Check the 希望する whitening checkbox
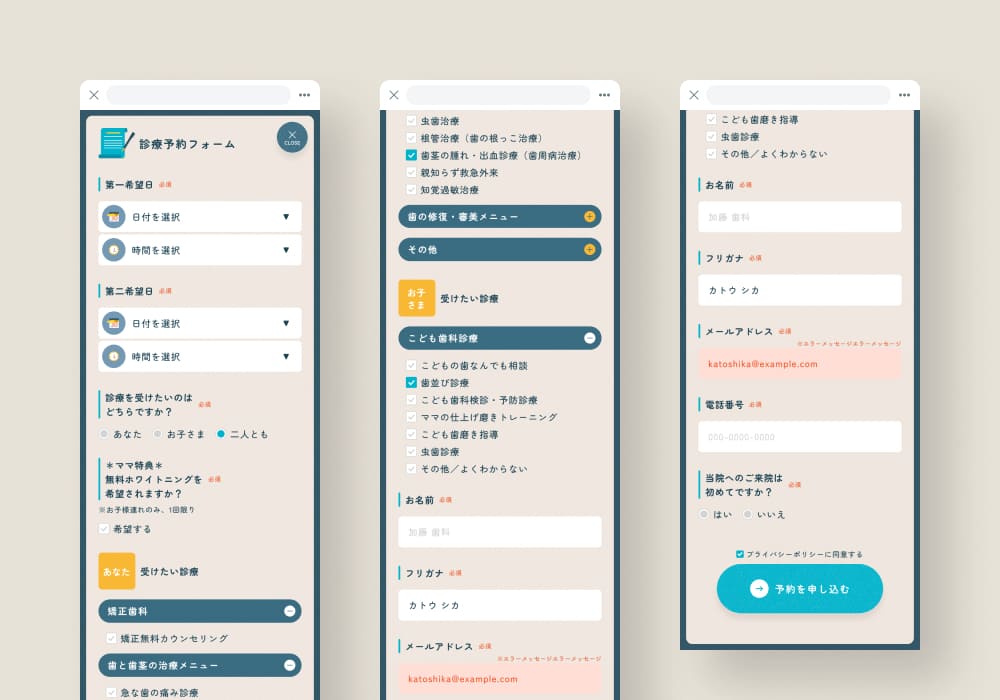Viewport: 1000px width, 700px height. tap(104, 529)
